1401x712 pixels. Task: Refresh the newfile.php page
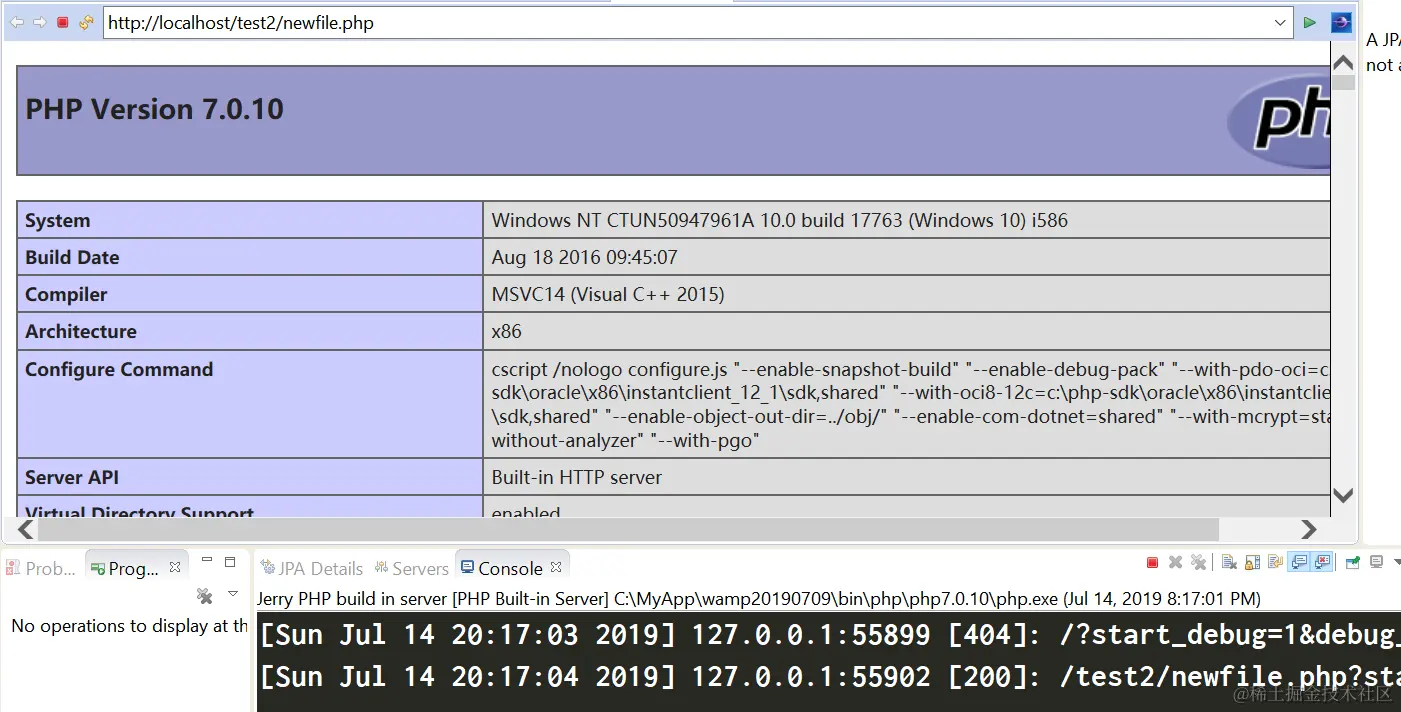click(86, 22)
